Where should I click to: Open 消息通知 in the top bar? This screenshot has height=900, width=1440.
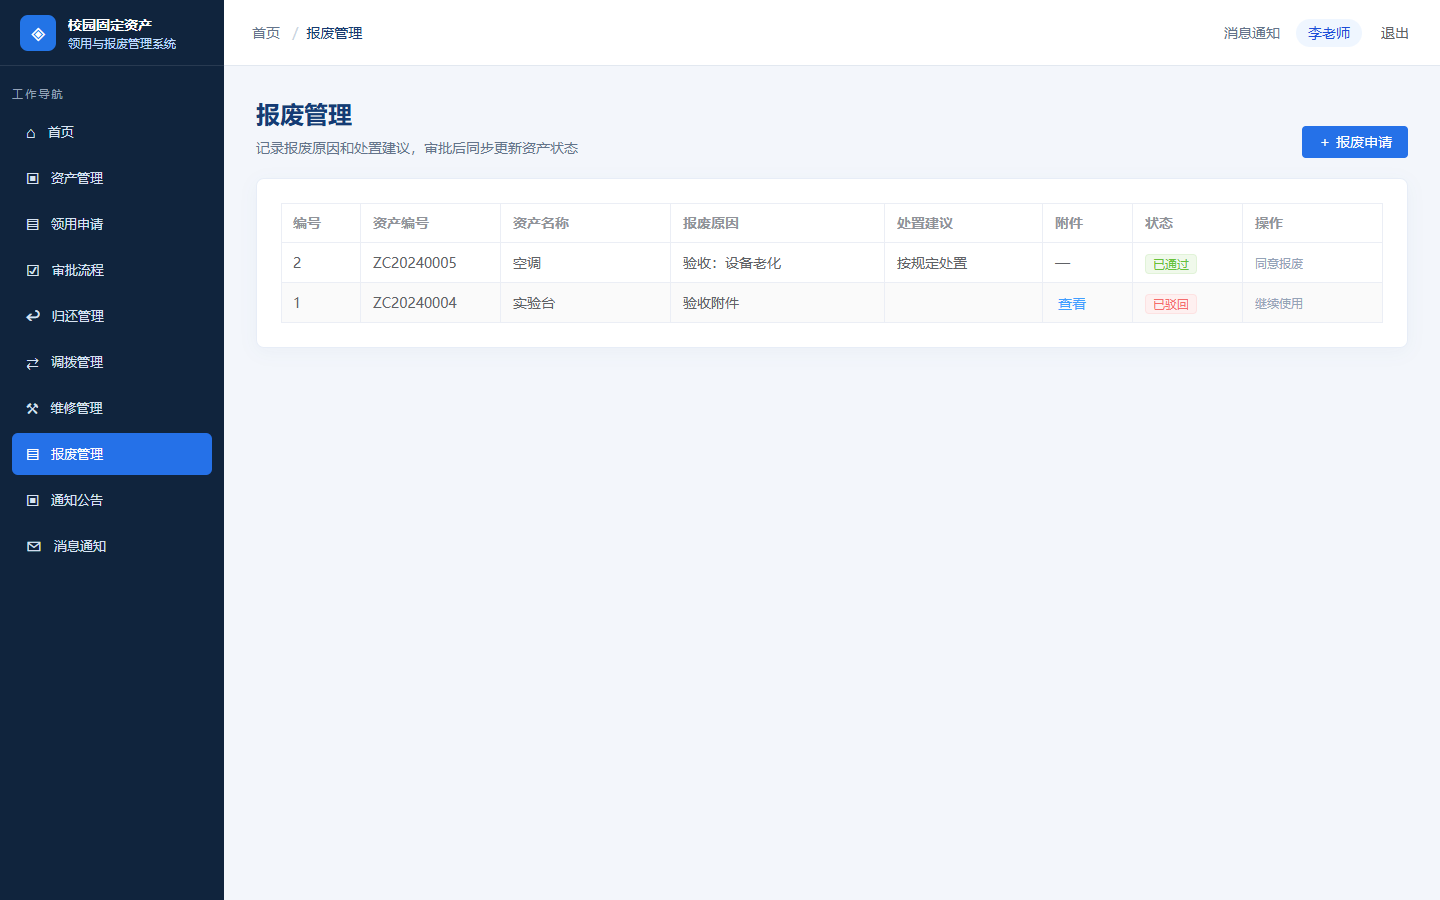pos(1252,33)
